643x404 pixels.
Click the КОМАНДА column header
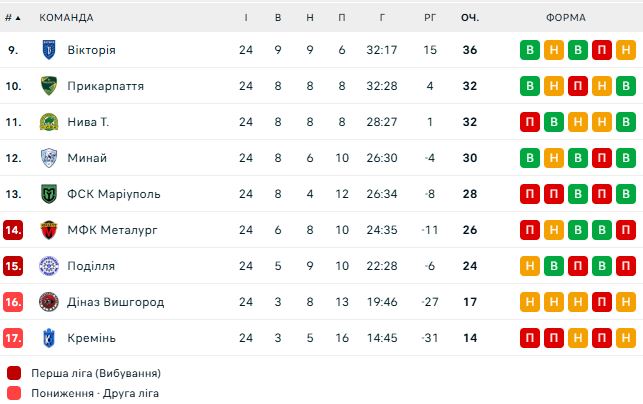[66, 18]
